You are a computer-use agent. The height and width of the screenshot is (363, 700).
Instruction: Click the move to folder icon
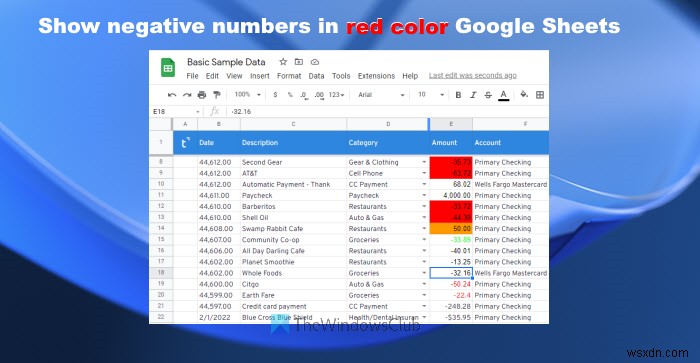tap(299, 62)
